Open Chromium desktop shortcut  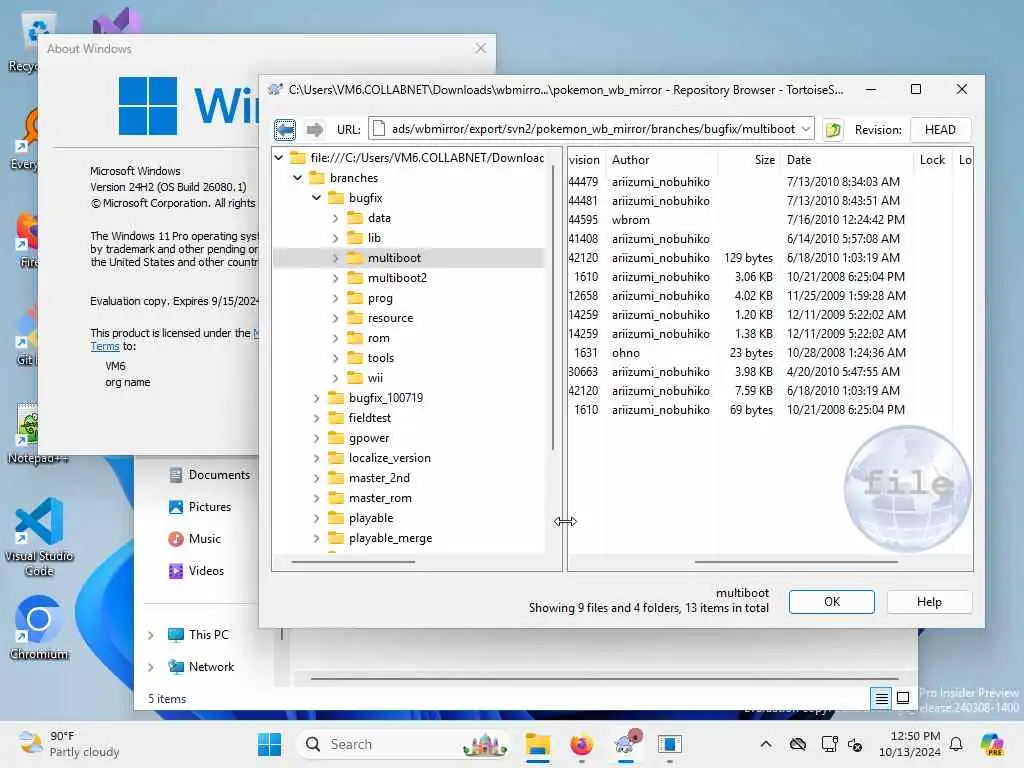pos(39,628)
